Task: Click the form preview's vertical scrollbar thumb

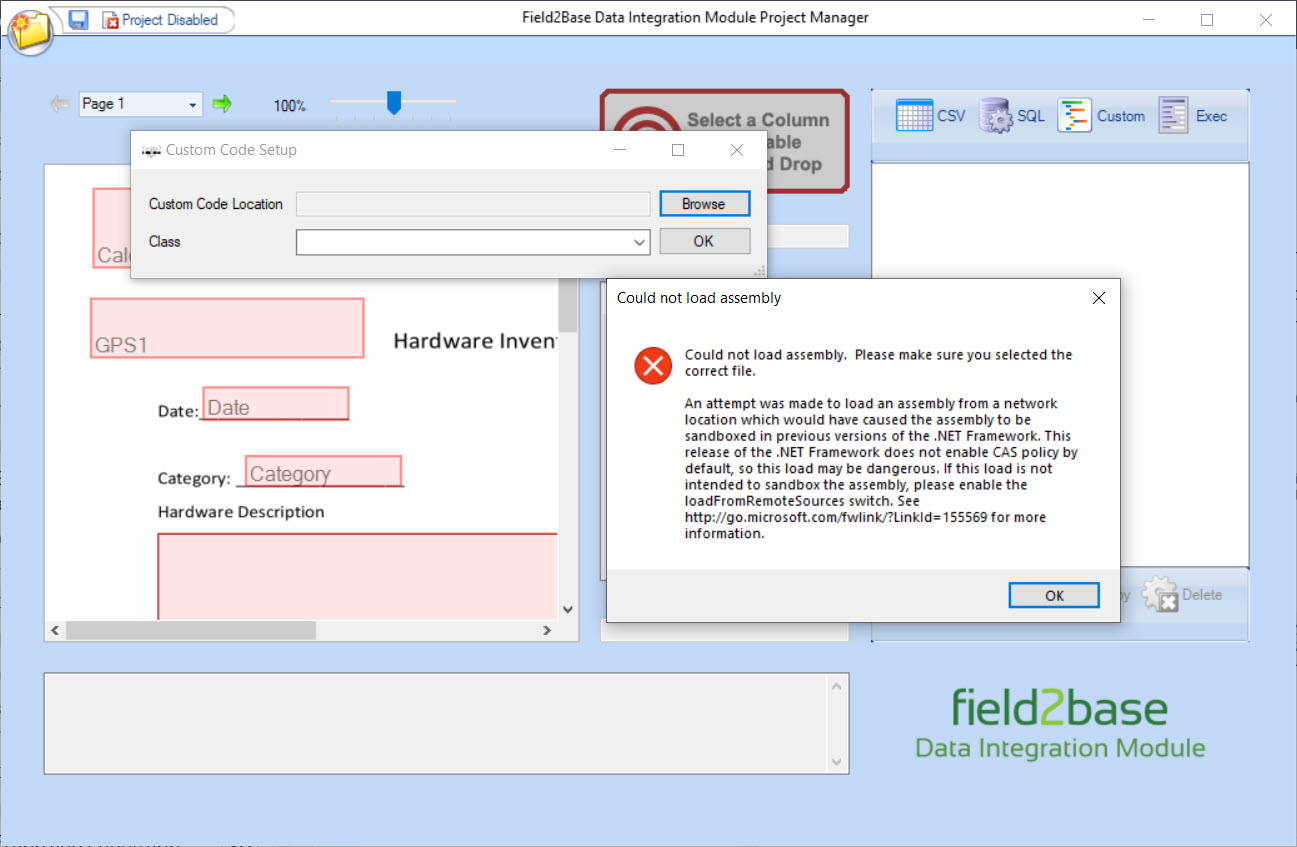Action: tap(568, 305)
